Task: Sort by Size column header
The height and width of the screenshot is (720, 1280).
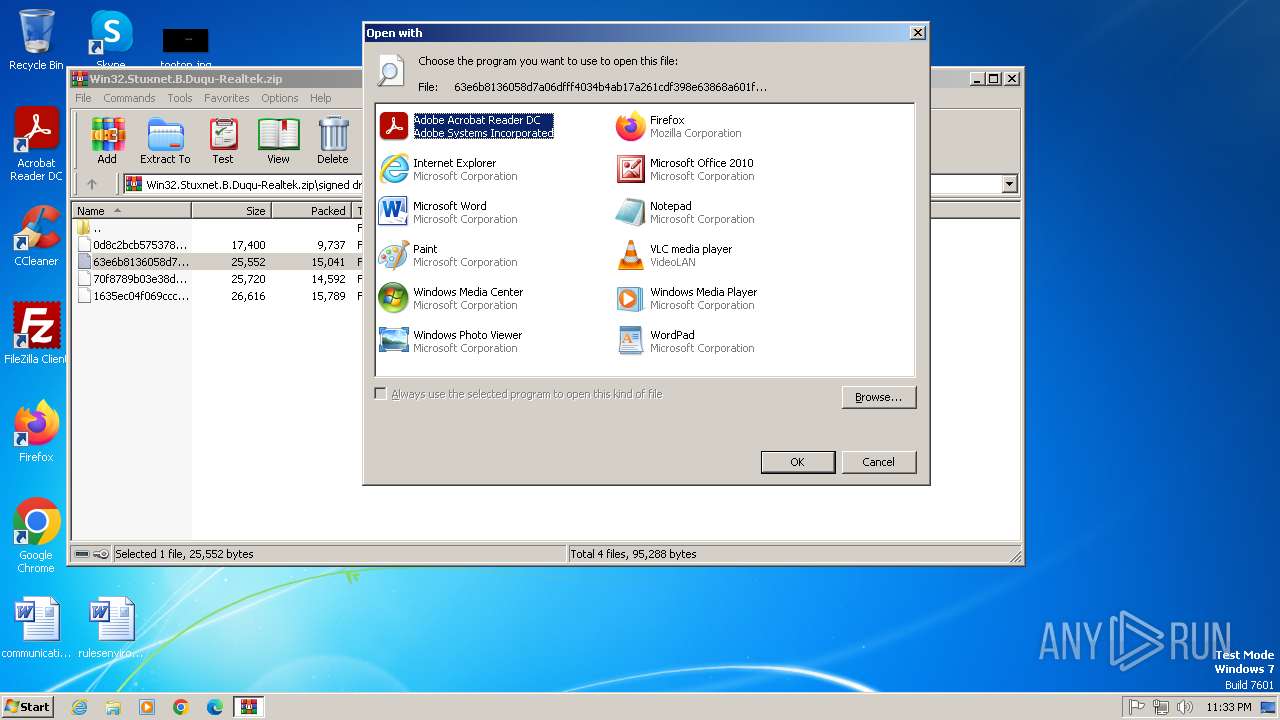Action: tap(231, 211)
